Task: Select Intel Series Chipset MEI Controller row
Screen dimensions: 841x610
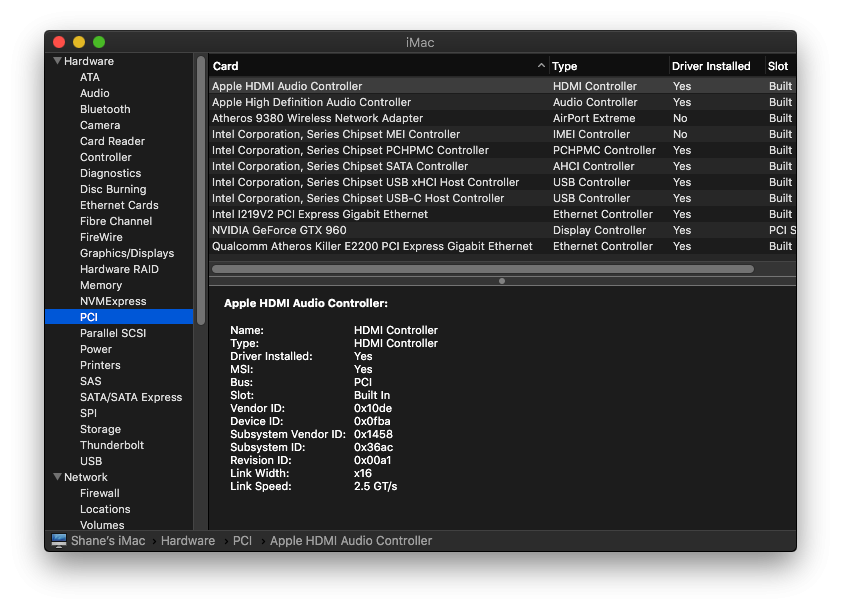Action: tap(502, 134)
